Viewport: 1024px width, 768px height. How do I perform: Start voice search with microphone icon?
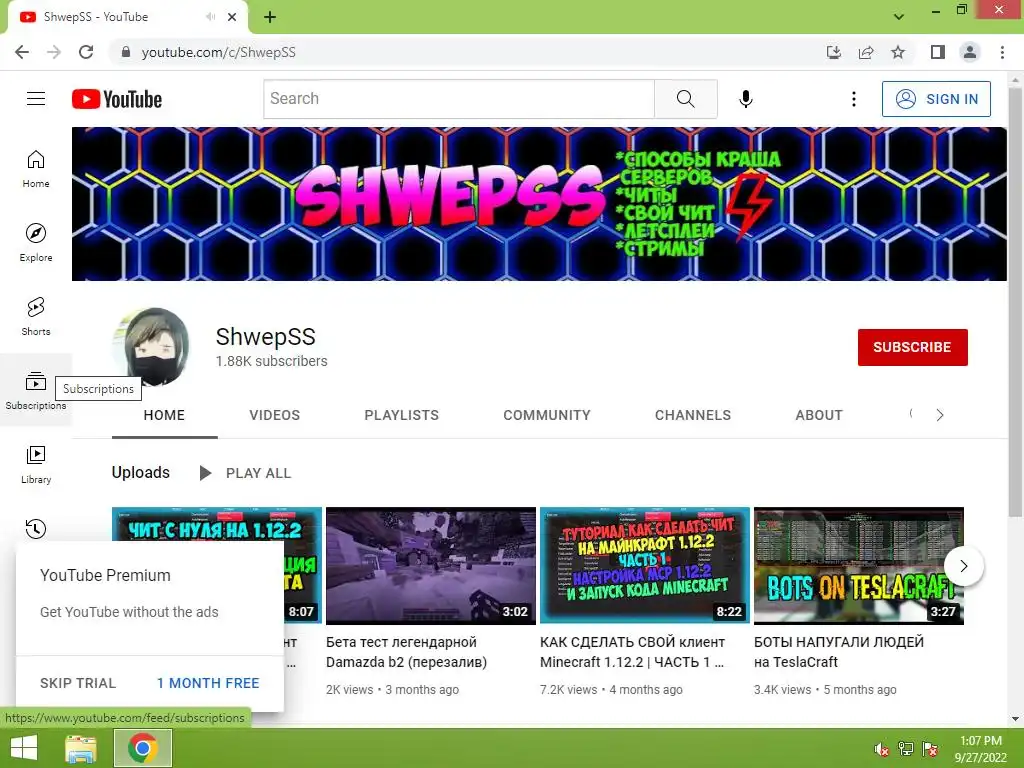pyautogui.click(x=746, y=99)
